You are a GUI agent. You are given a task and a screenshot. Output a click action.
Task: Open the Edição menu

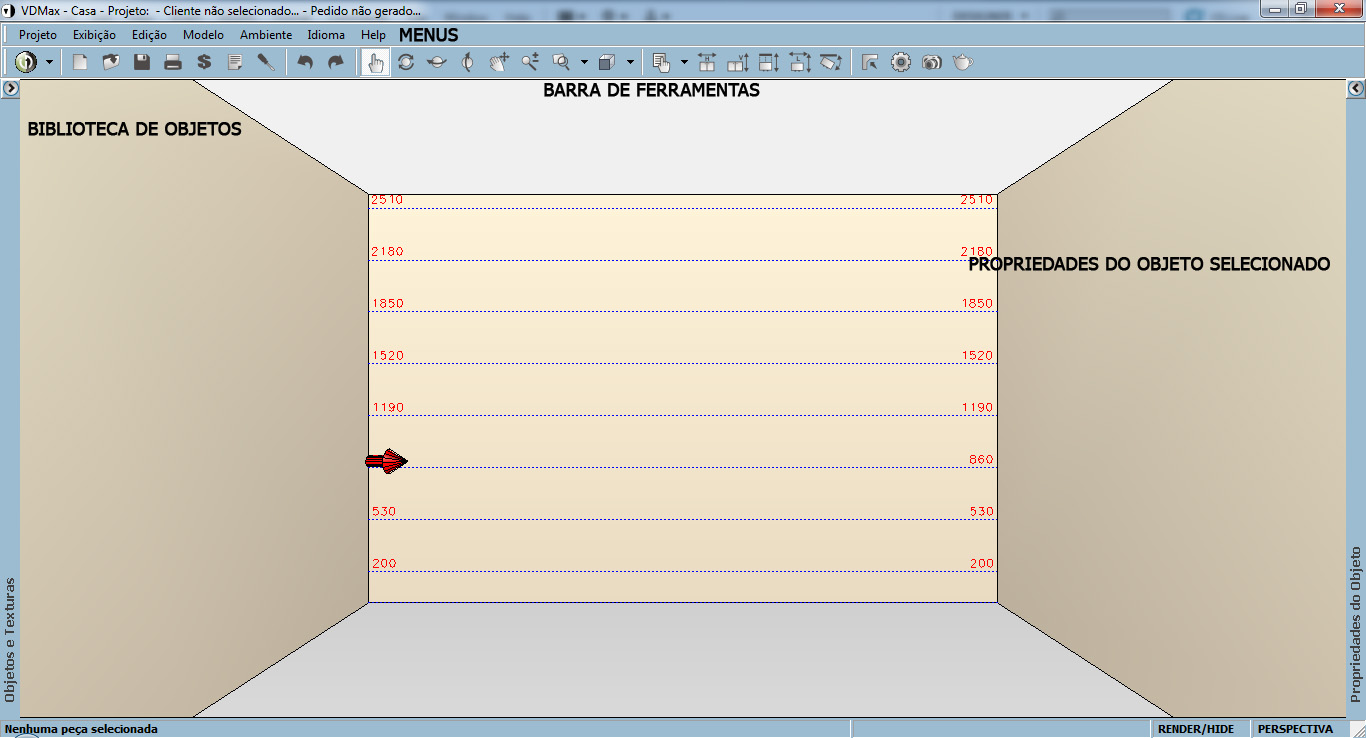click(x=150, y=34)
